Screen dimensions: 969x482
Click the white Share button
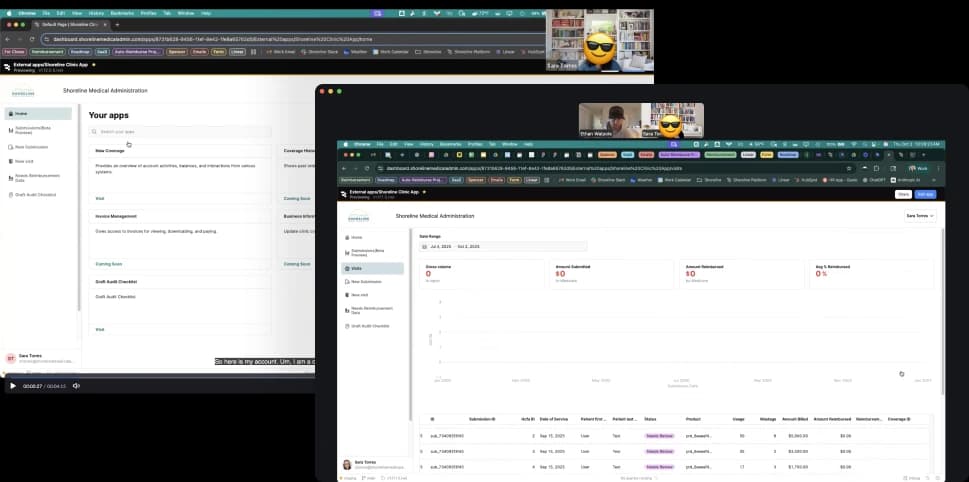coord(903,194)
